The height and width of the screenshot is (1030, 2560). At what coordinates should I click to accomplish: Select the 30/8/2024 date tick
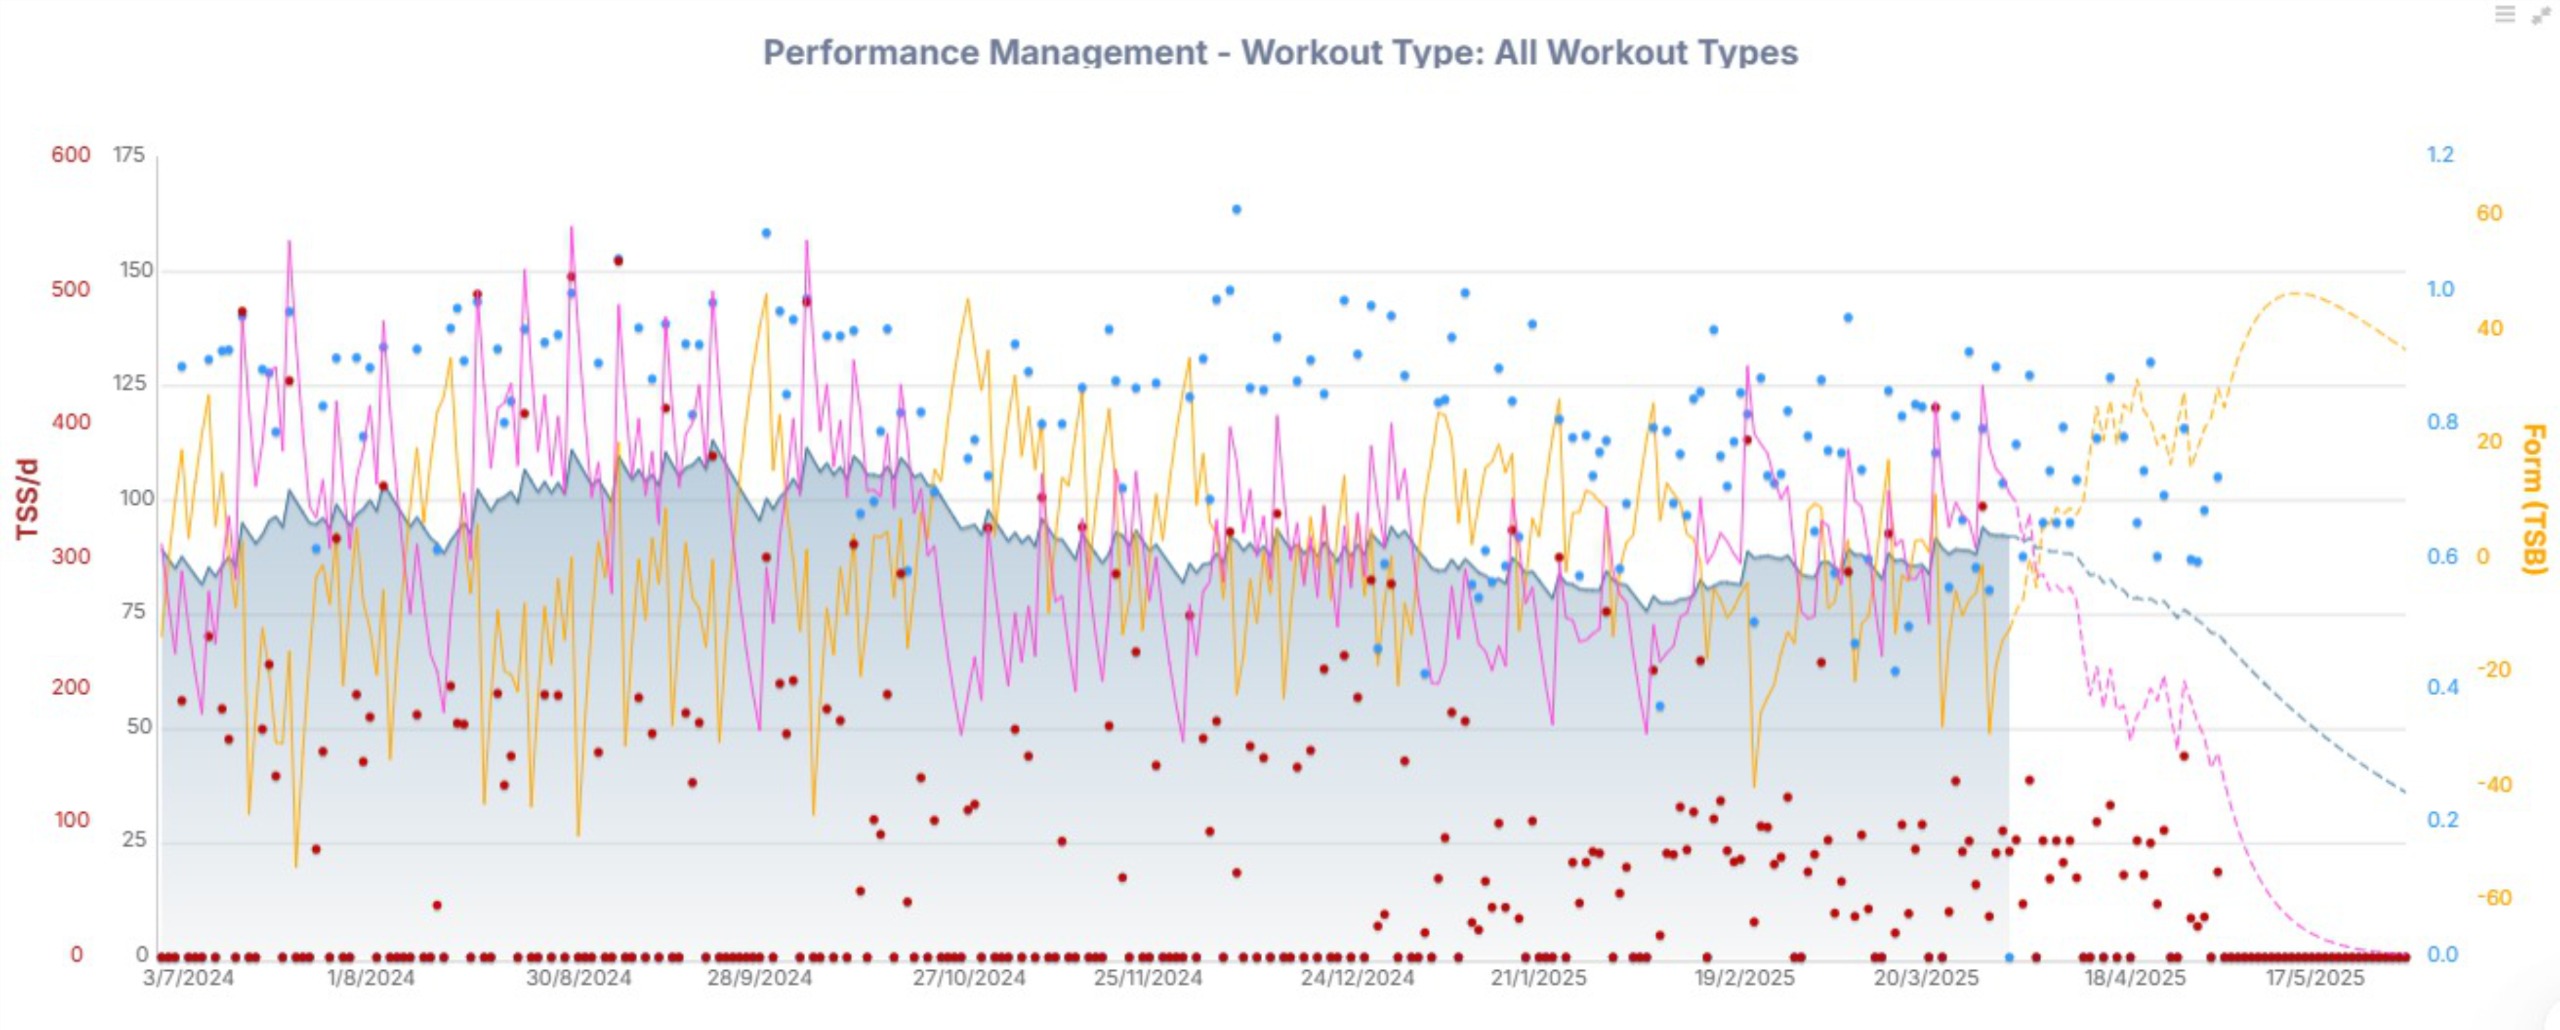point(578,977)
